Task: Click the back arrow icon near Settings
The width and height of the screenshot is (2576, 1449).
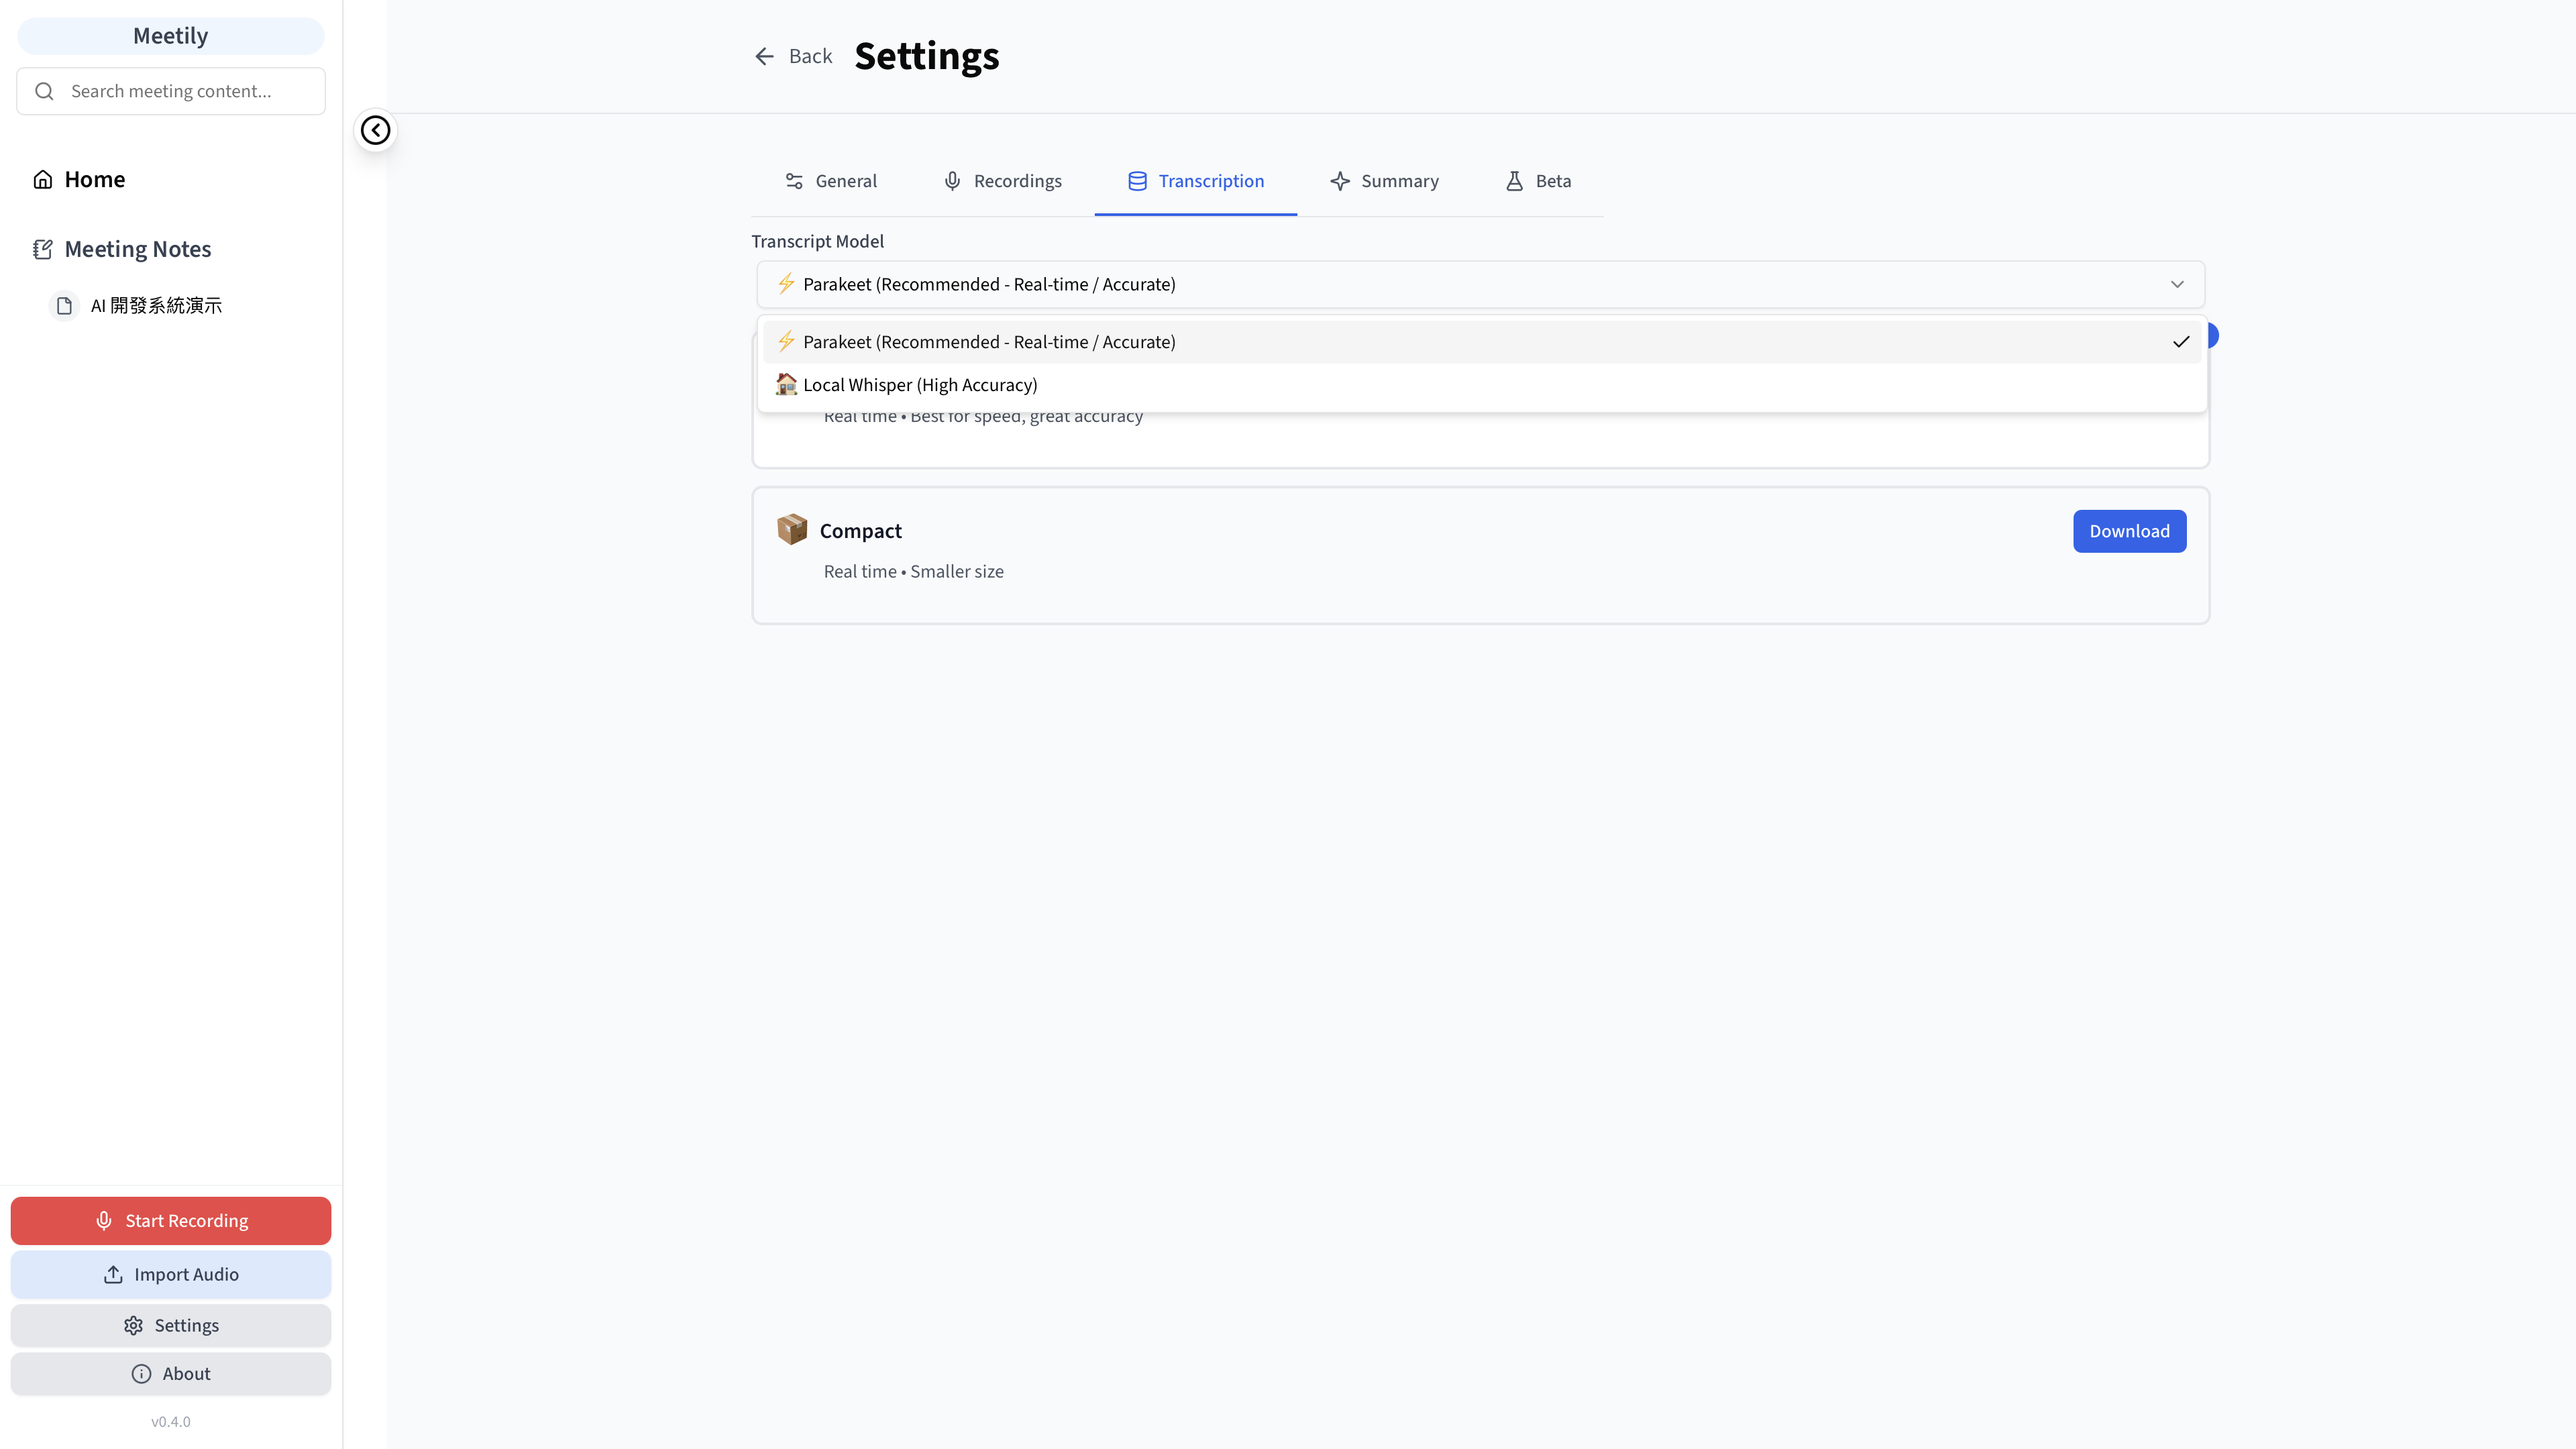Action: (x=764, y=56)
